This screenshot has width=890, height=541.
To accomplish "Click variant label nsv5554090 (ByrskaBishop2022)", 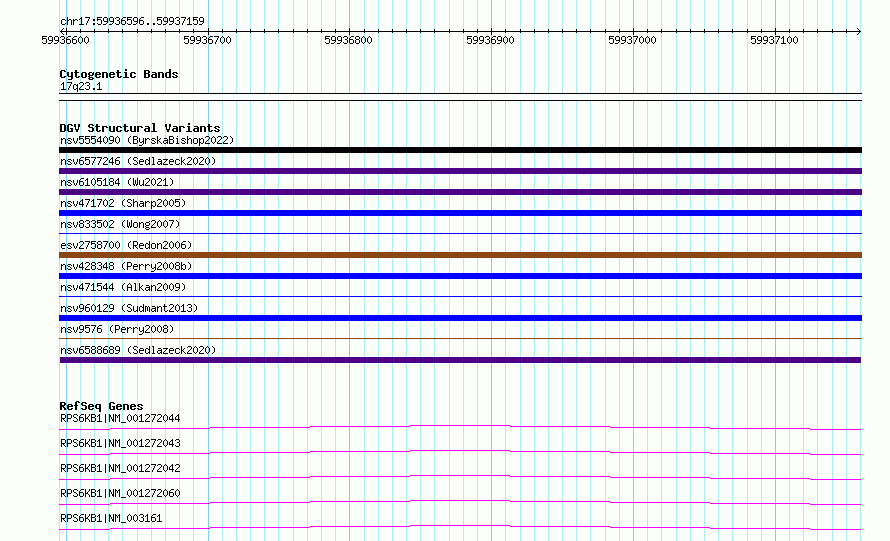I will click(x=147, y=140).
